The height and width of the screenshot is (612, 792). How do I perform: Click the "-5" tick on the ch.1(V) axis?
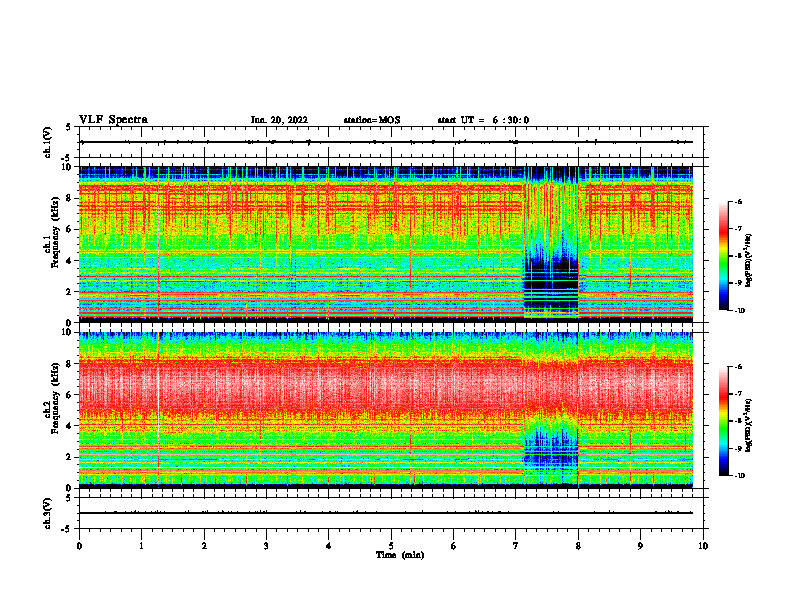click(67, 158)
